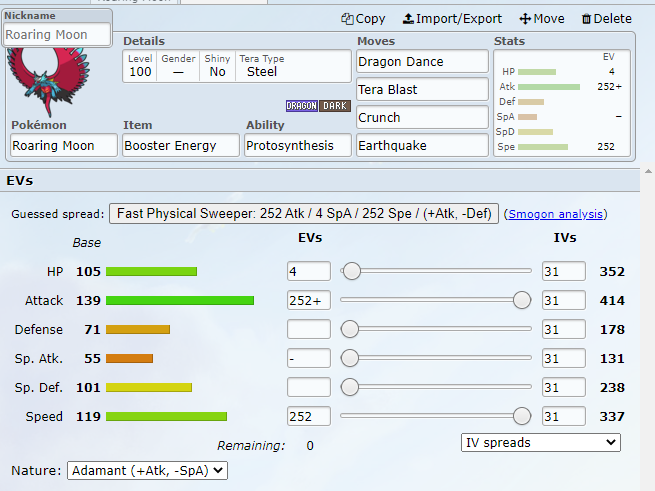
Task: Click the Speed EV slider handle
Action: pos(522,416)
